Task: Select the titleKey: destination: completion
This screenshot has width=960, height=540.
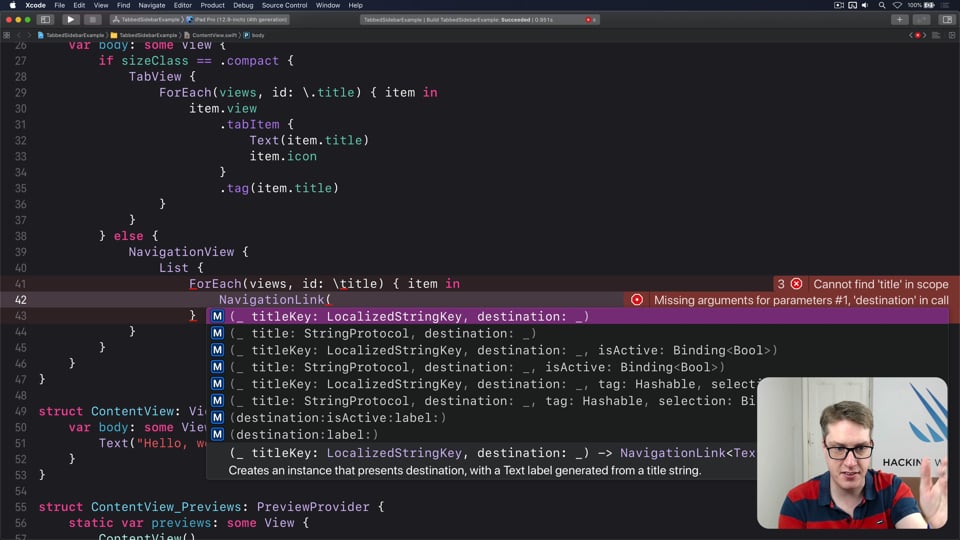Action: point(577,317)
